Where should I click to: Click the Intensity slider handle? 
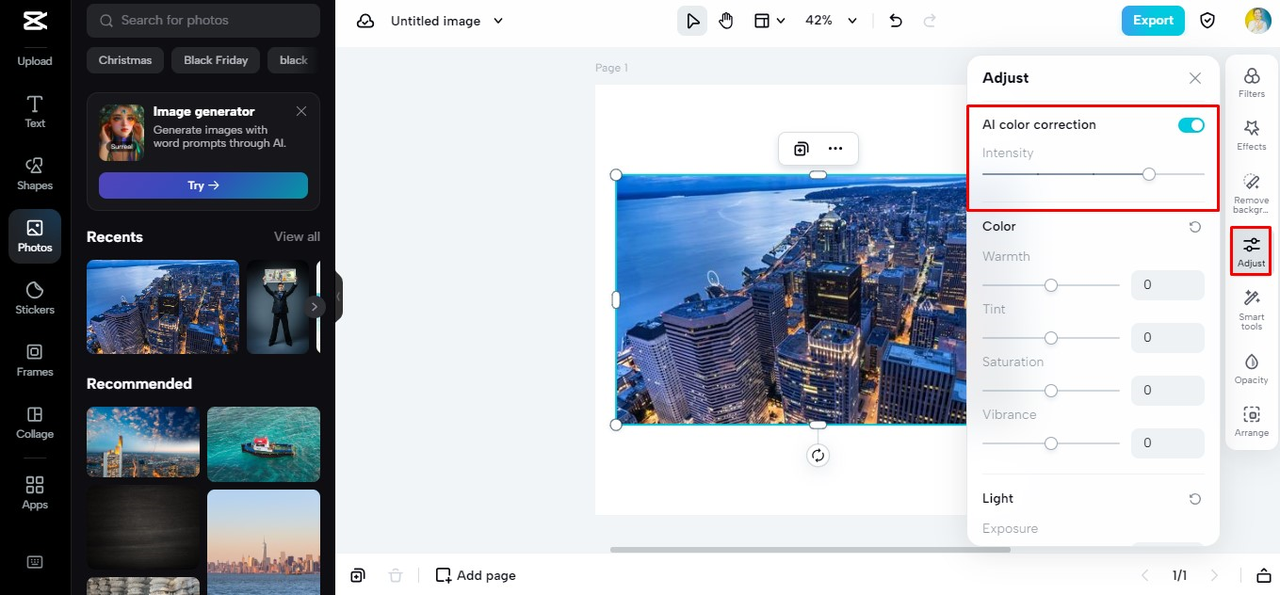coord(1149,174)
